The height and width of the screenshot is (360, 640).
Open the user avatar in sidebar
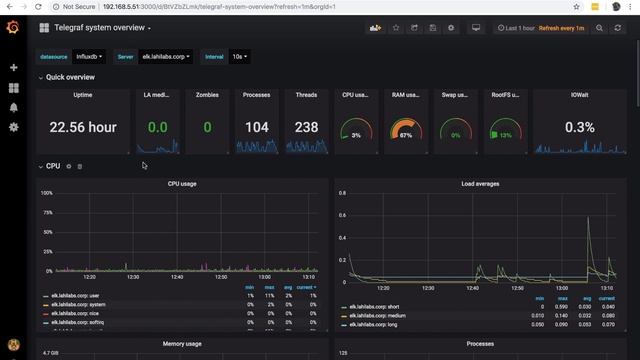tap(13, 345)
